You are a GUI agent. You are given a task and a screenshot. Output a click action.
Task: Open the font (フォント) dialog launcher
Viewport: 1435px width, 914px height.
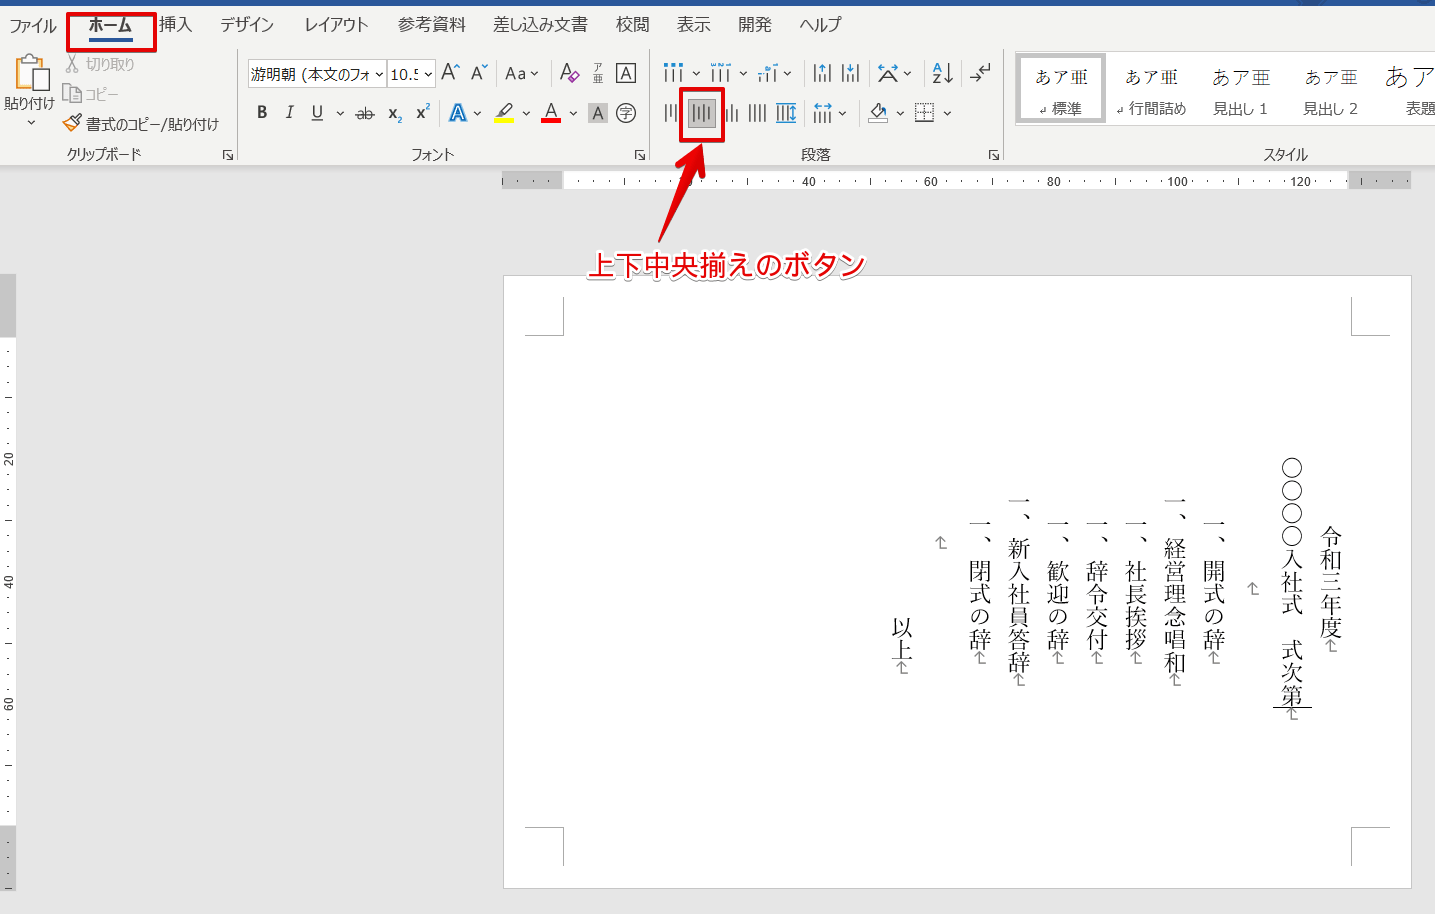(640, 155)
